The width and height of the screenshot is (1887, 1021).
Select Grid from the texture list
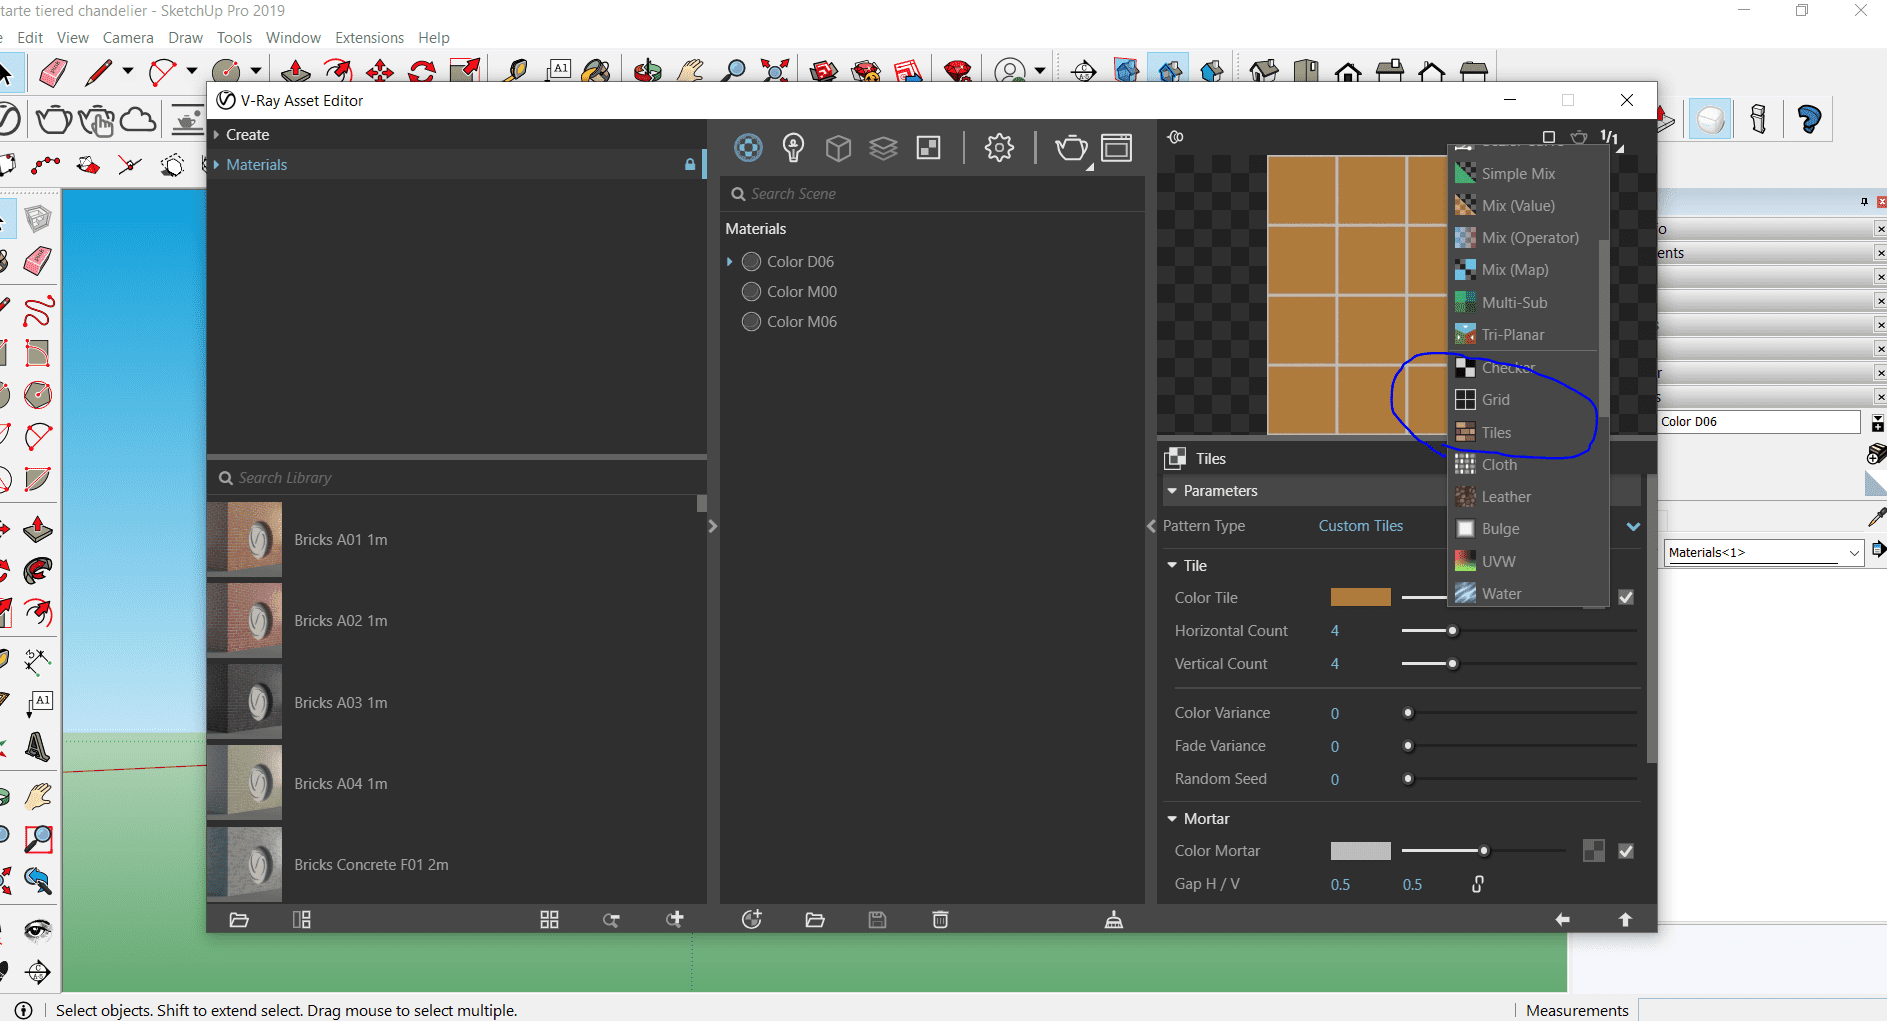click(x=1495, y=400)
